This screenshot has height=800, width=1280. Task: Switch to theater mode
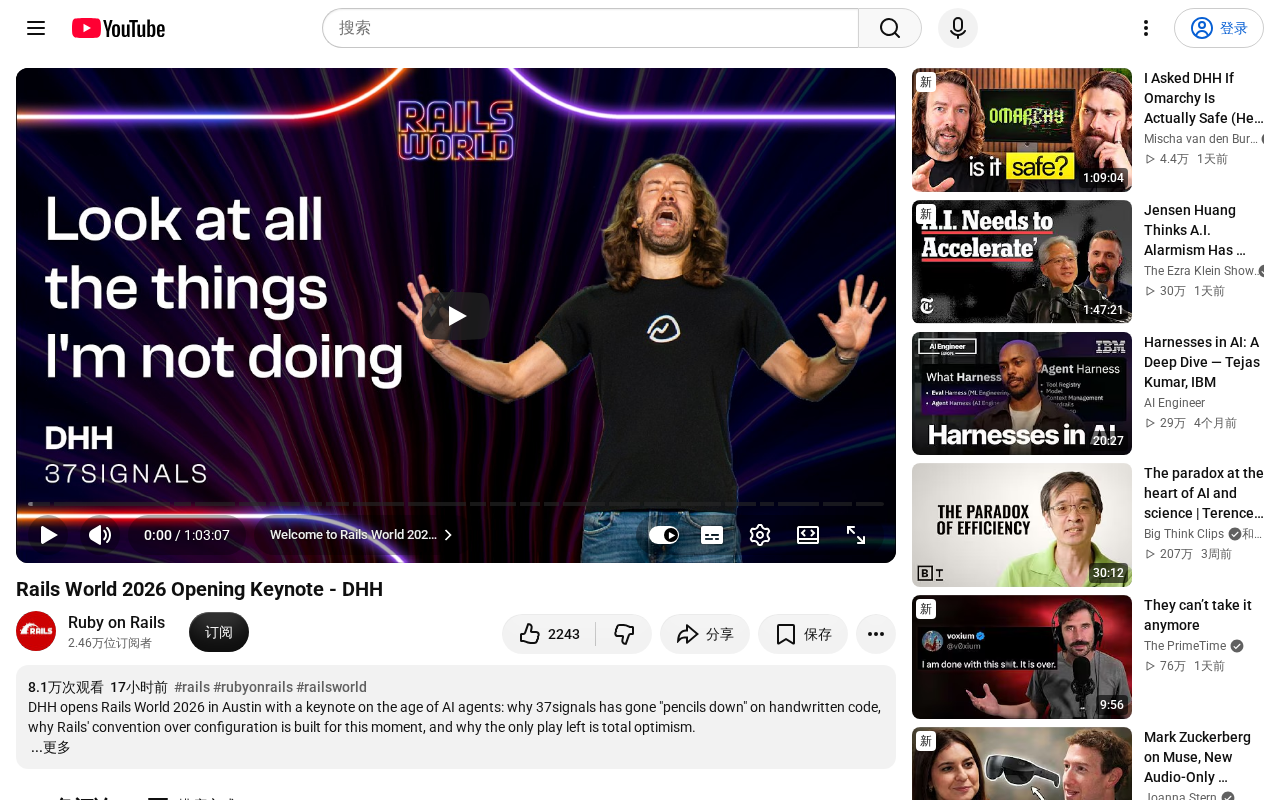tap(808, 535)
